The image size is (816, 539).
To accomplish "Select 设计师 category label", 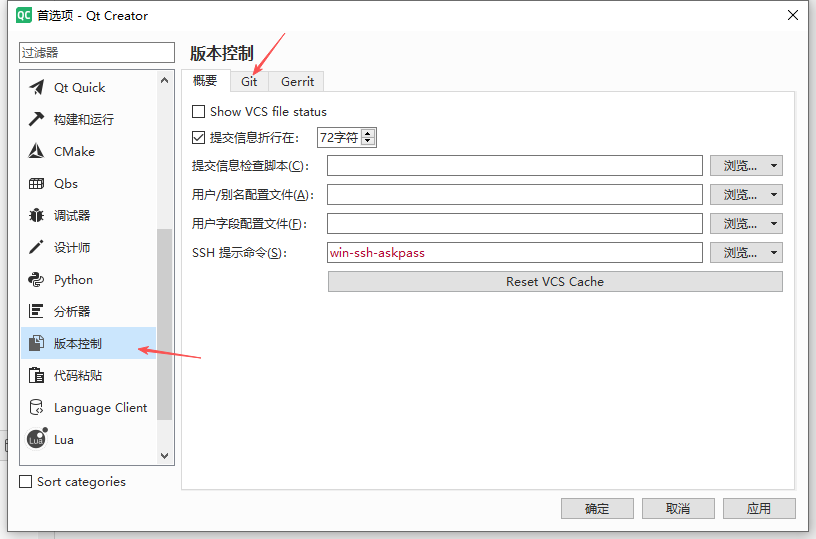I will pyautogui.click(x=72, y=247).
